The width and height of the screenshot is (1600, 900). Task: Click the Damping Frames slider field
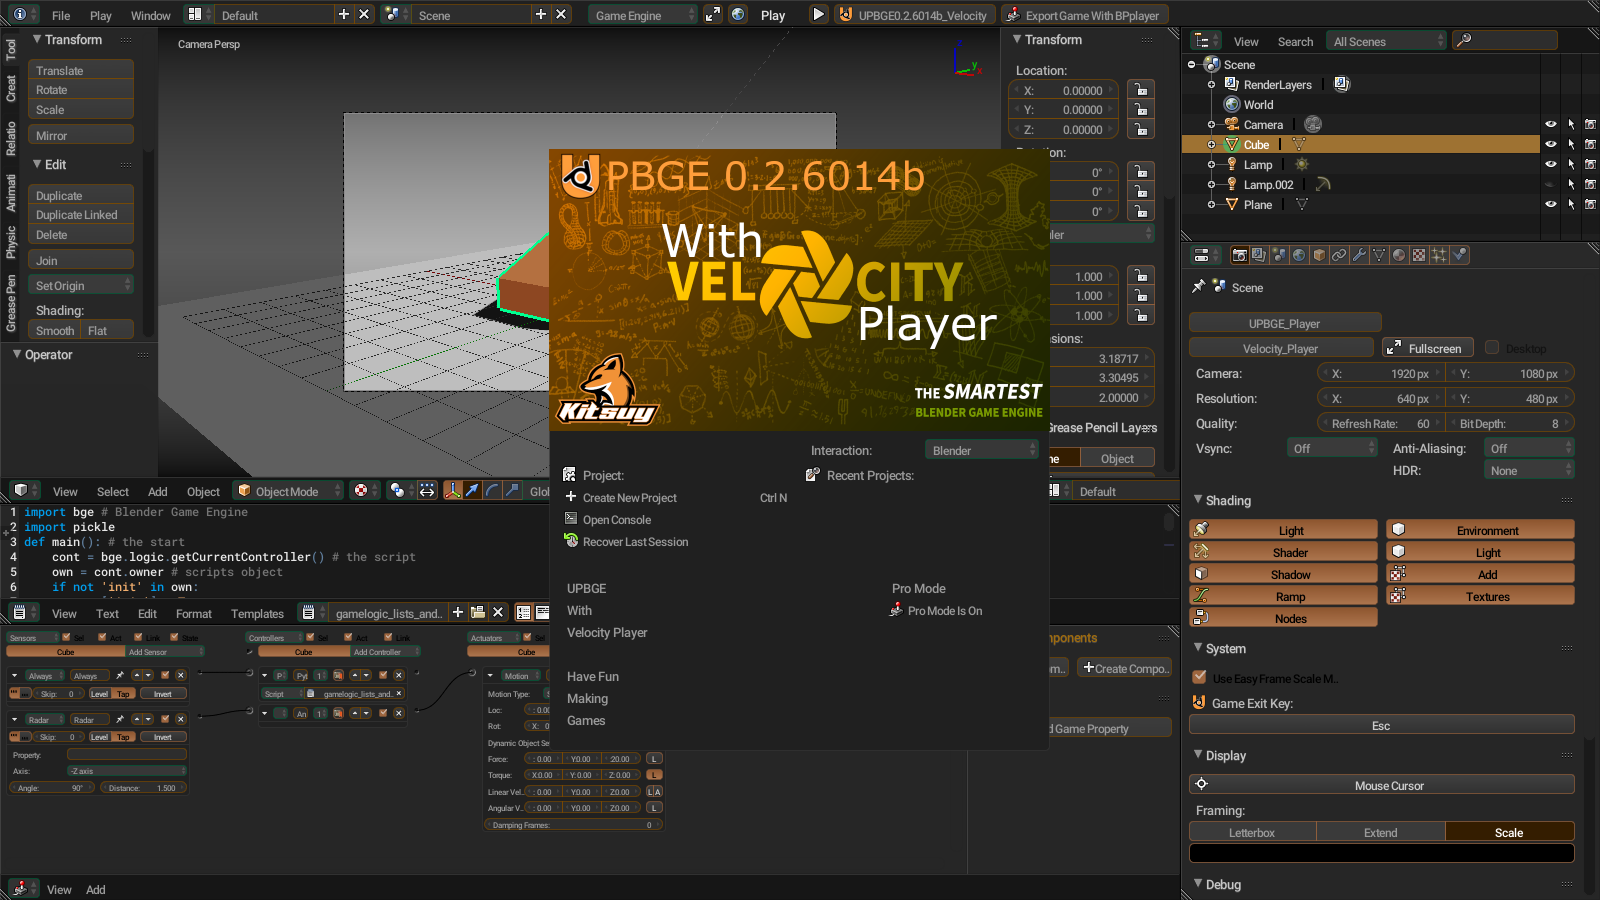573,825
